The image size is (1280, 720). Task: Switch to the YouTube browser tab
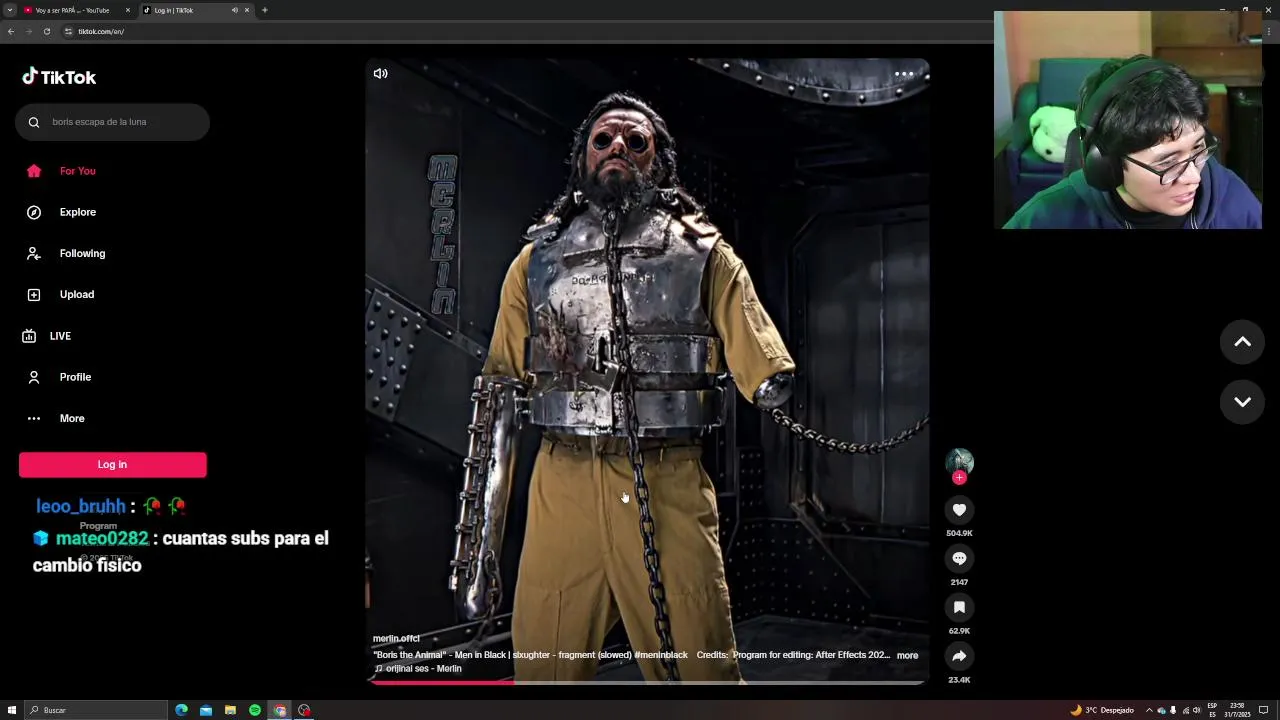point(76,10)
